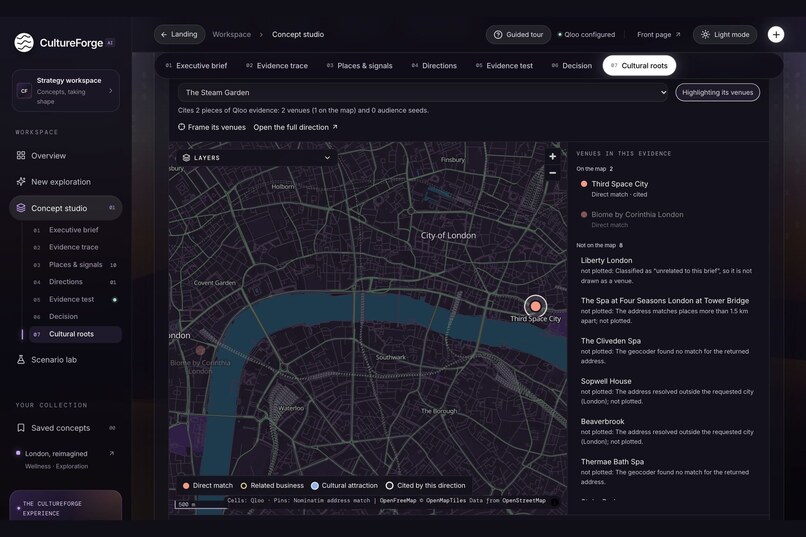Screen dimensions: 806x537
Task: Click Liberty London venue entry
Action: coord(668,270)
